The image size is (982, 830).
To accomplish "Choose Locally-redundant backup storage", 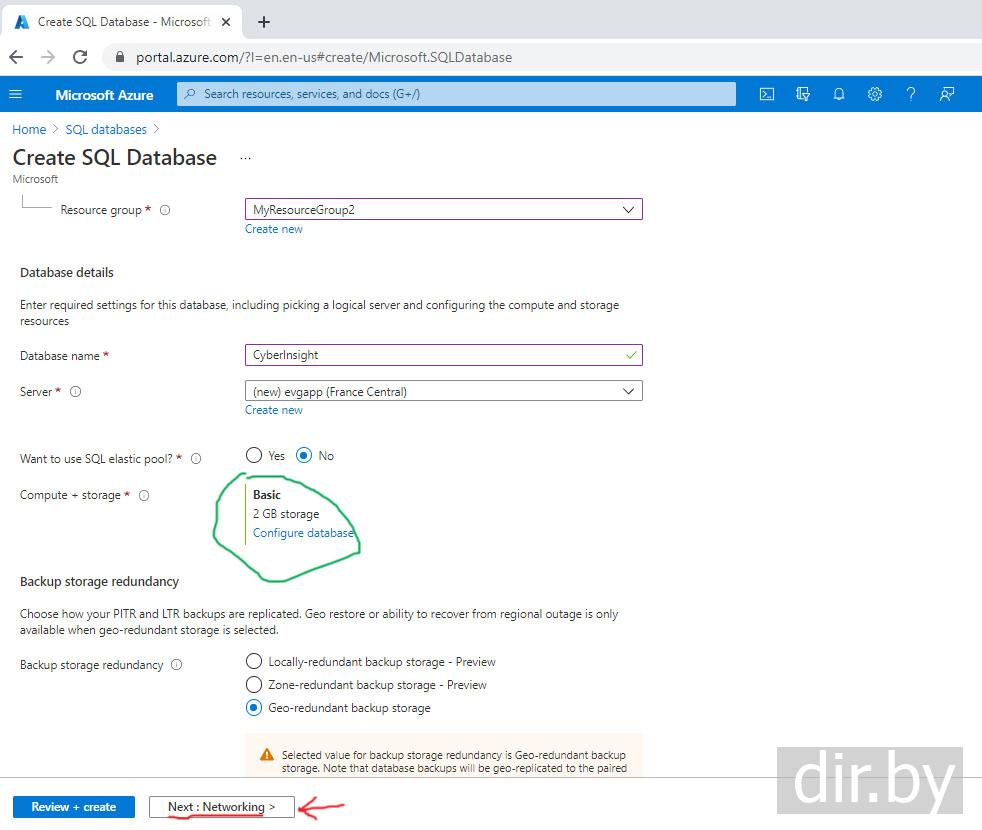I will tap(254, 661).
